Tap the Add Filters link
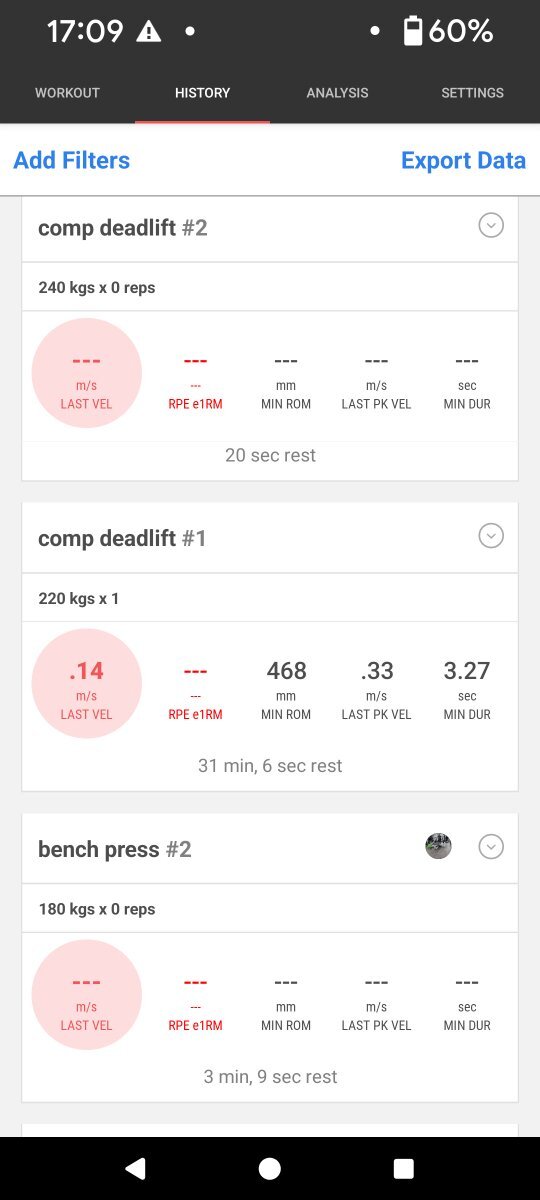Image resolution: width=540 pixels, height=1200 pixels. coord(71,160)
